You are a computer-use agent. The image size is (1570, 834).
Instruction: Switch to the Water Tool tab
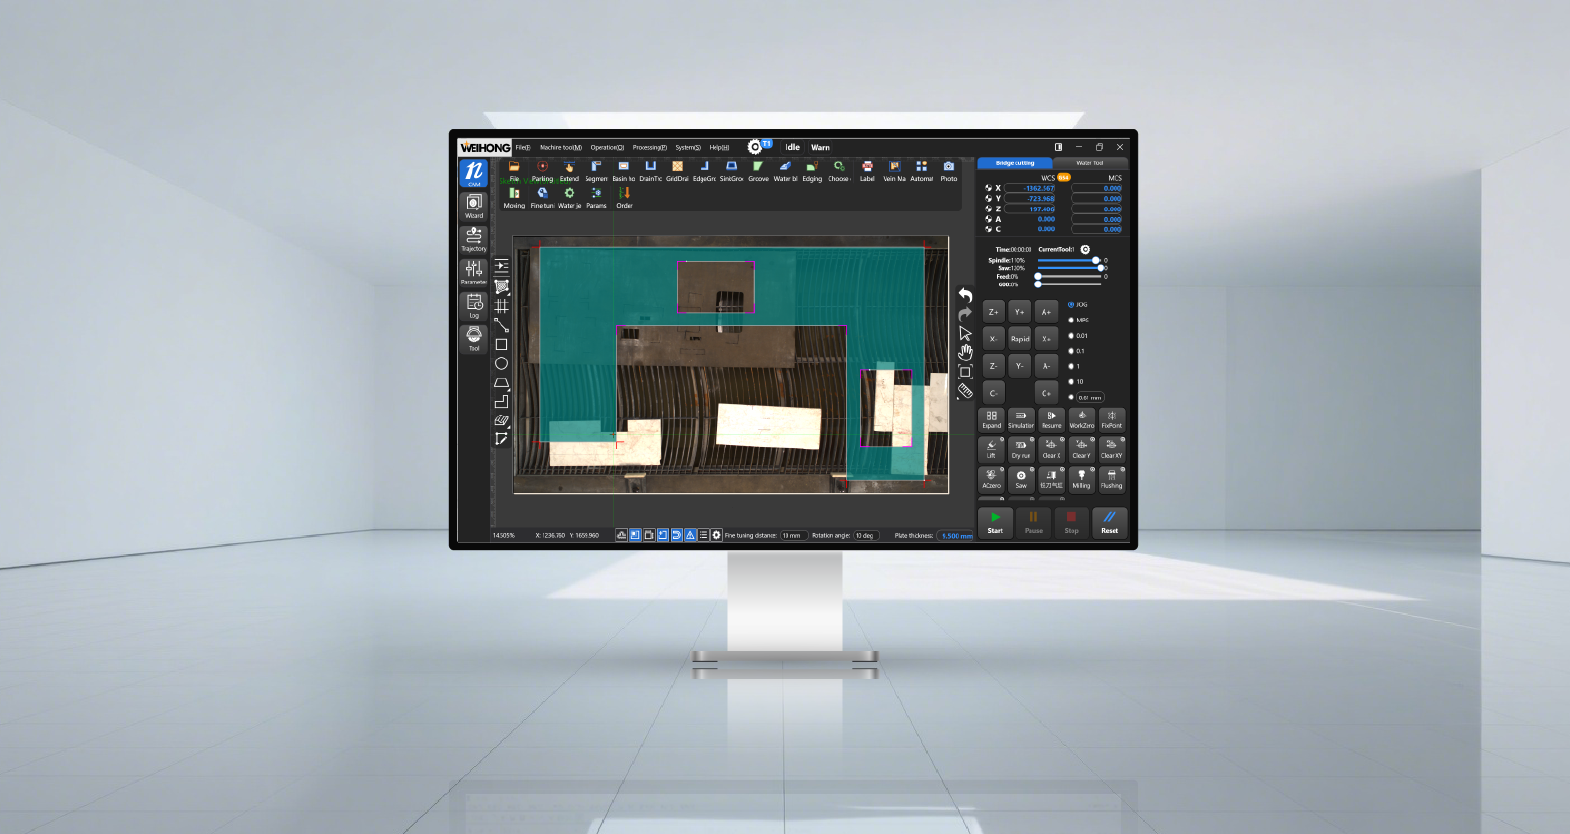1089,163
